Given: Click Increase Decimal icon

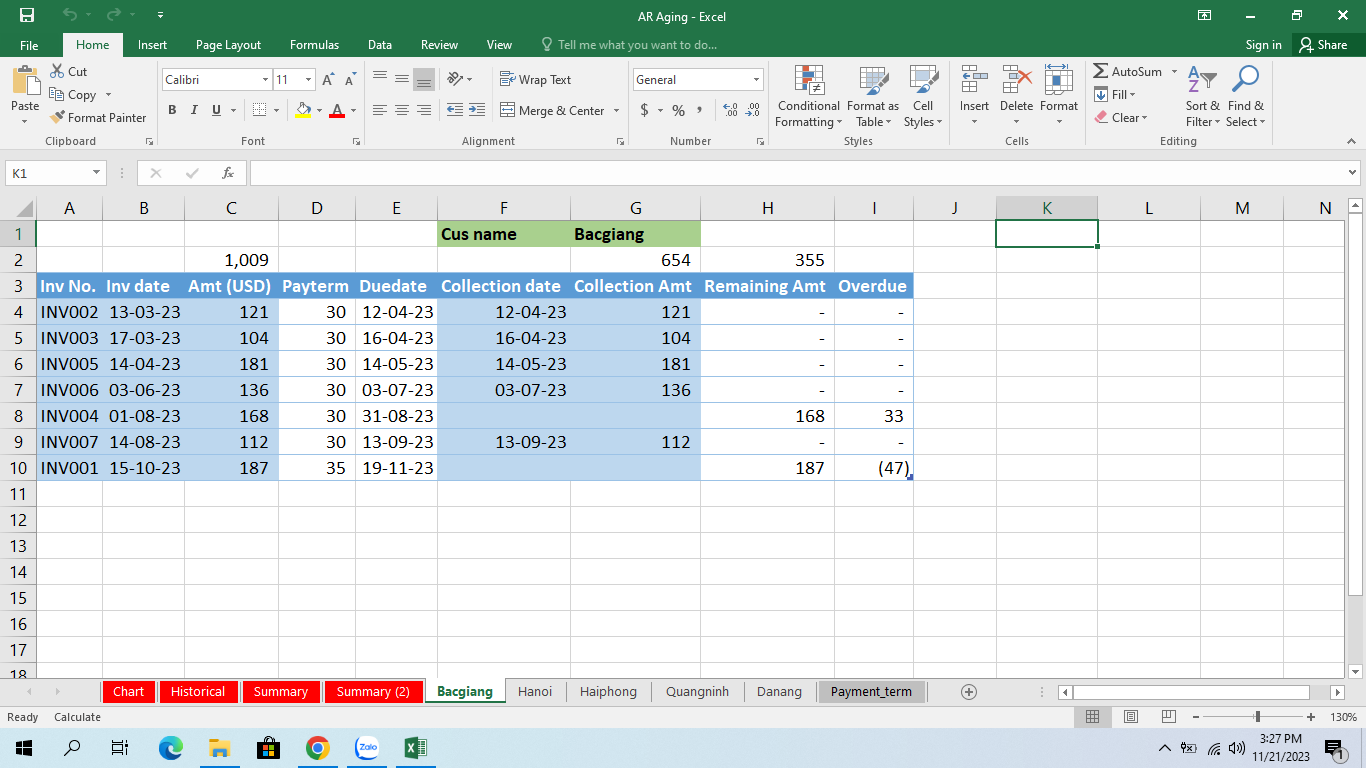Looking at the screenshot, I should click(x=729, y=111).
